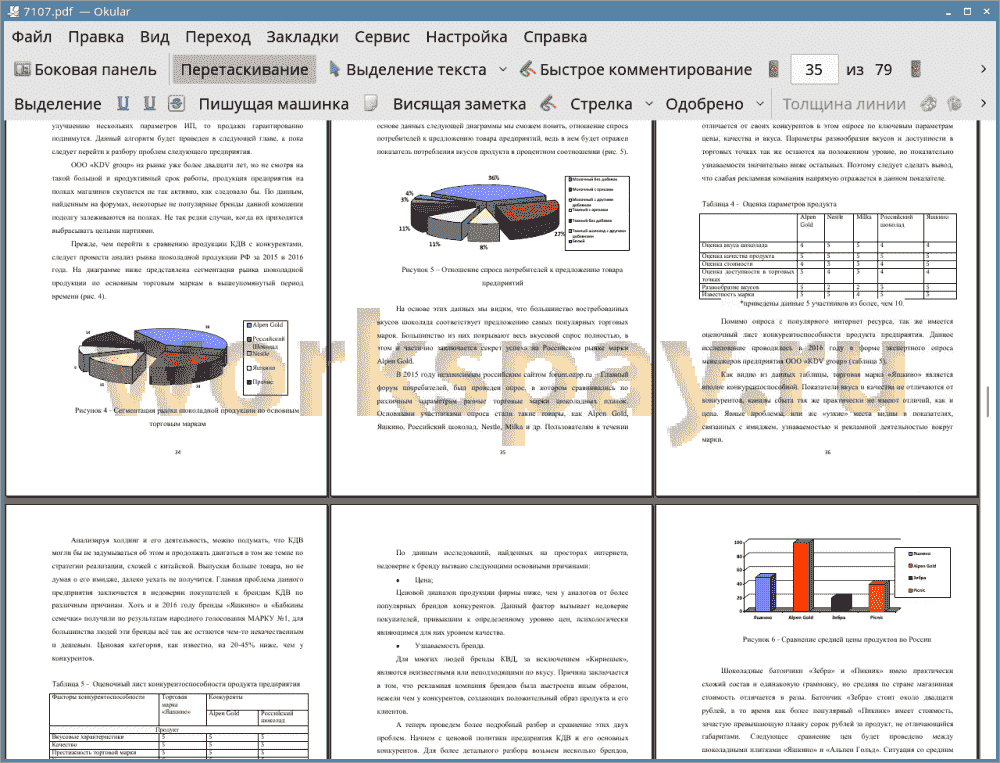Open the Справка menu
Screen dimensions: 1000x763
tap(555, 37)
